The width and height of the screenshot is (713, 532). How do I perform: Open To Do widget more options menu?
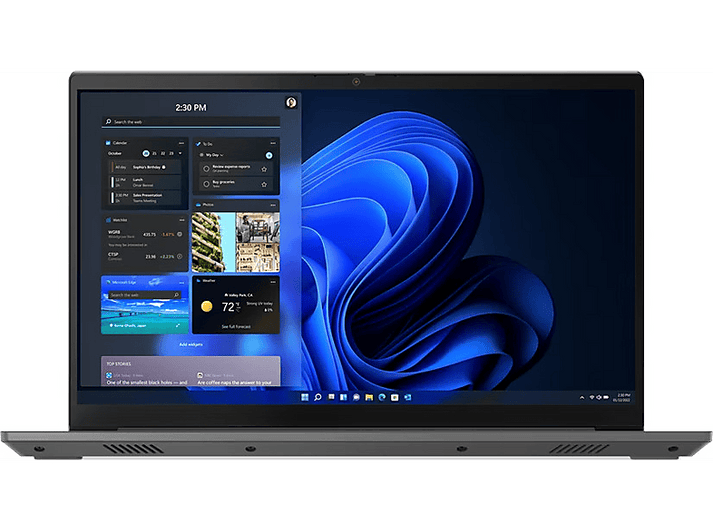273,143
